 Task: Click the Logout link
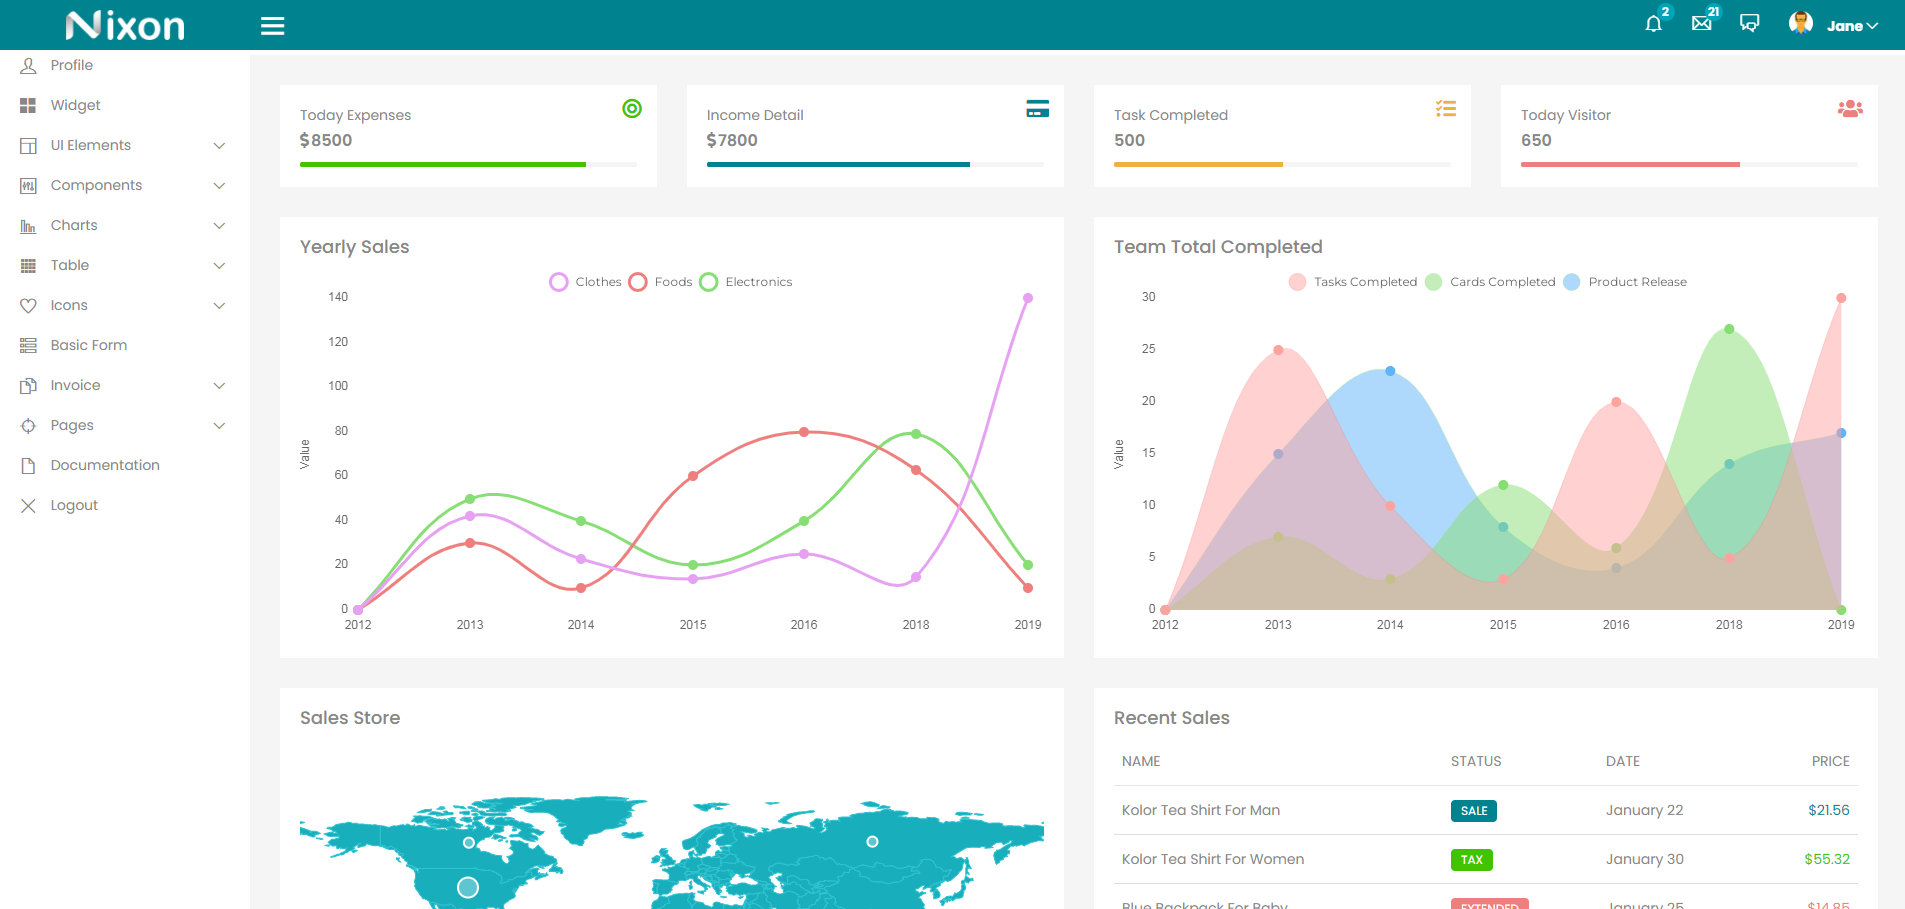pos(74,505)
